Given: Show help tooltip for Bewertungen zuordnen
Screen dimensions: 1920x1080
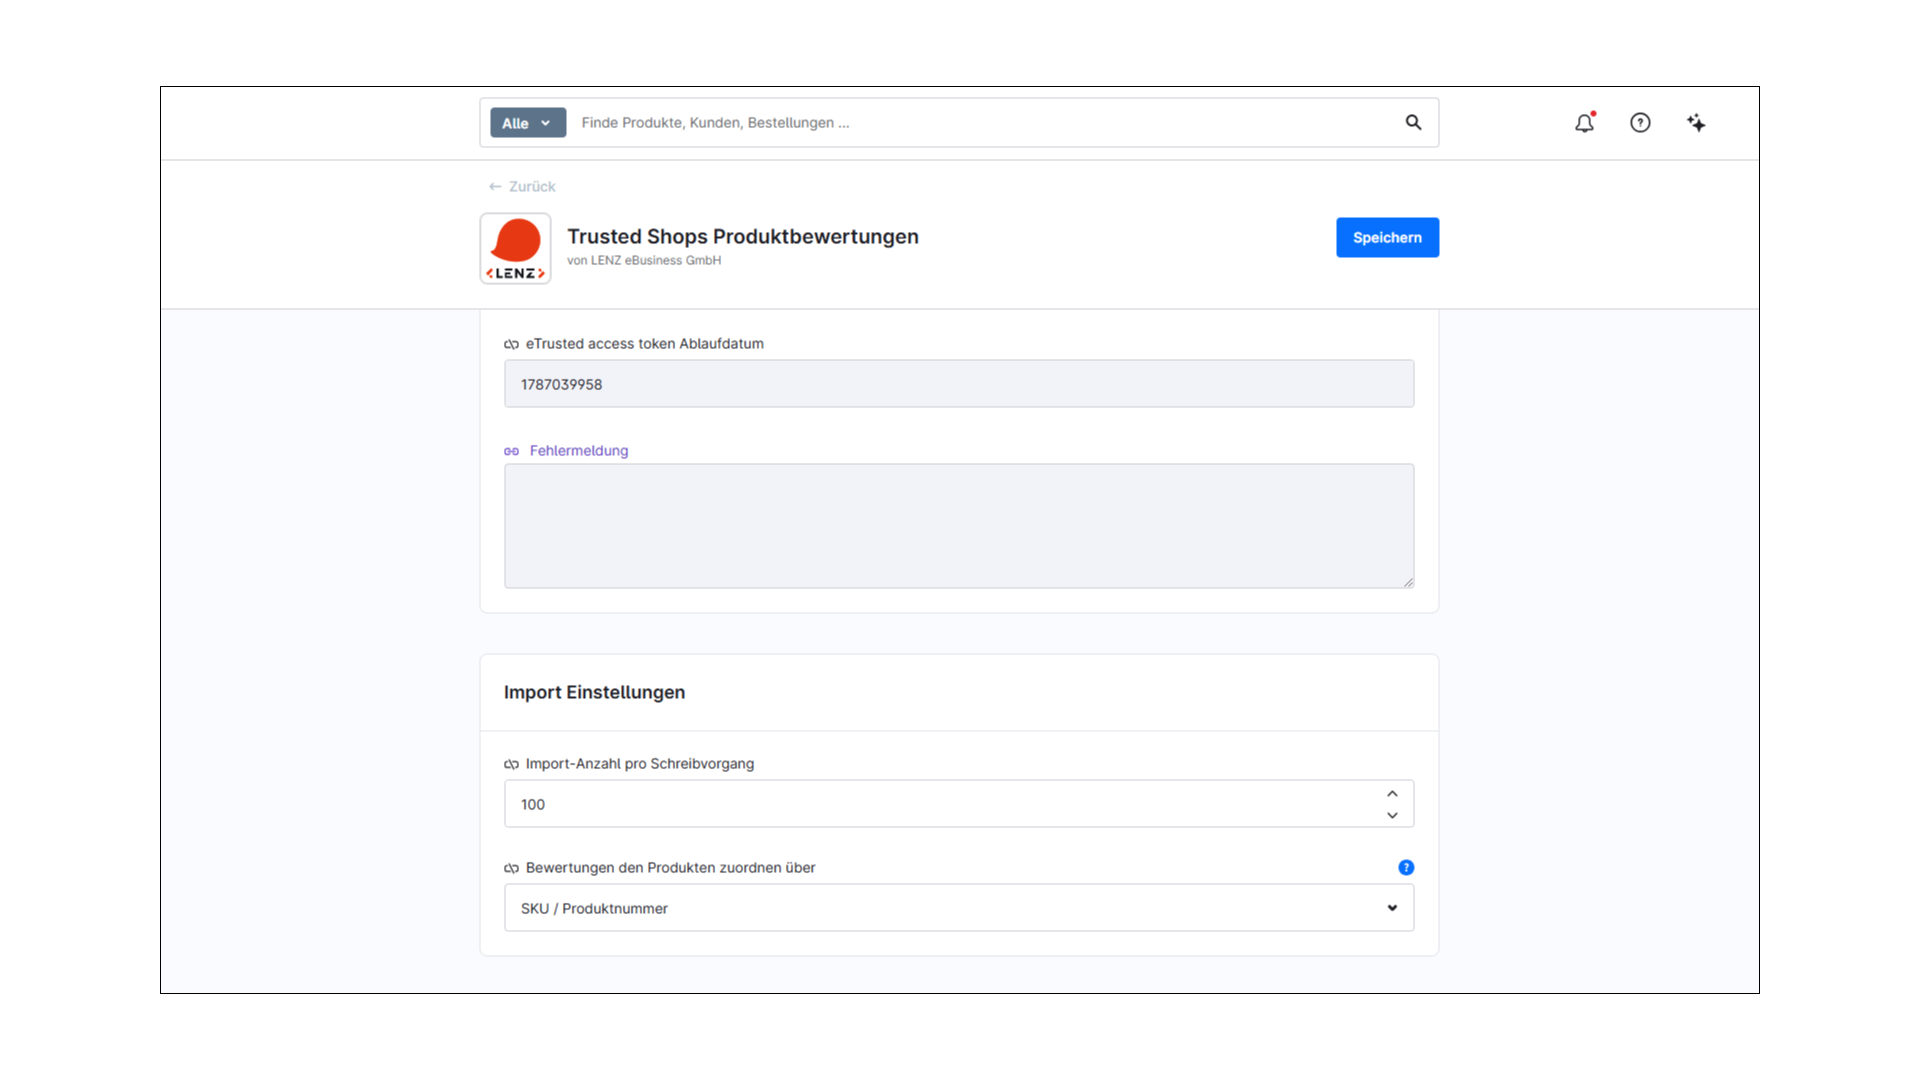Looking at the screenshot, I should [x=1406, y=867].
